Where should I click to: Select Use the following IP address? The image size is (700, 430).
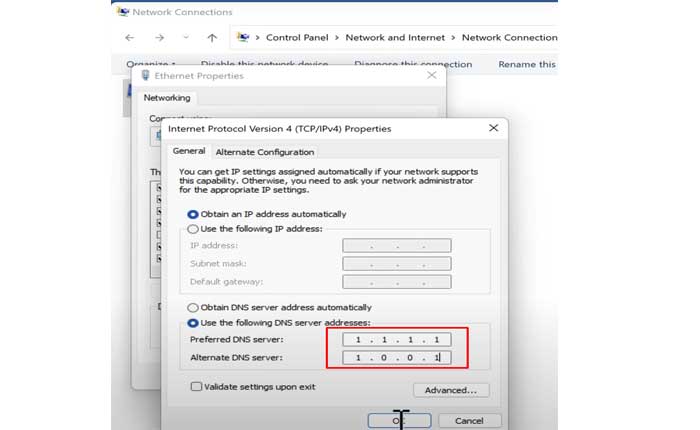pos(194,228)
